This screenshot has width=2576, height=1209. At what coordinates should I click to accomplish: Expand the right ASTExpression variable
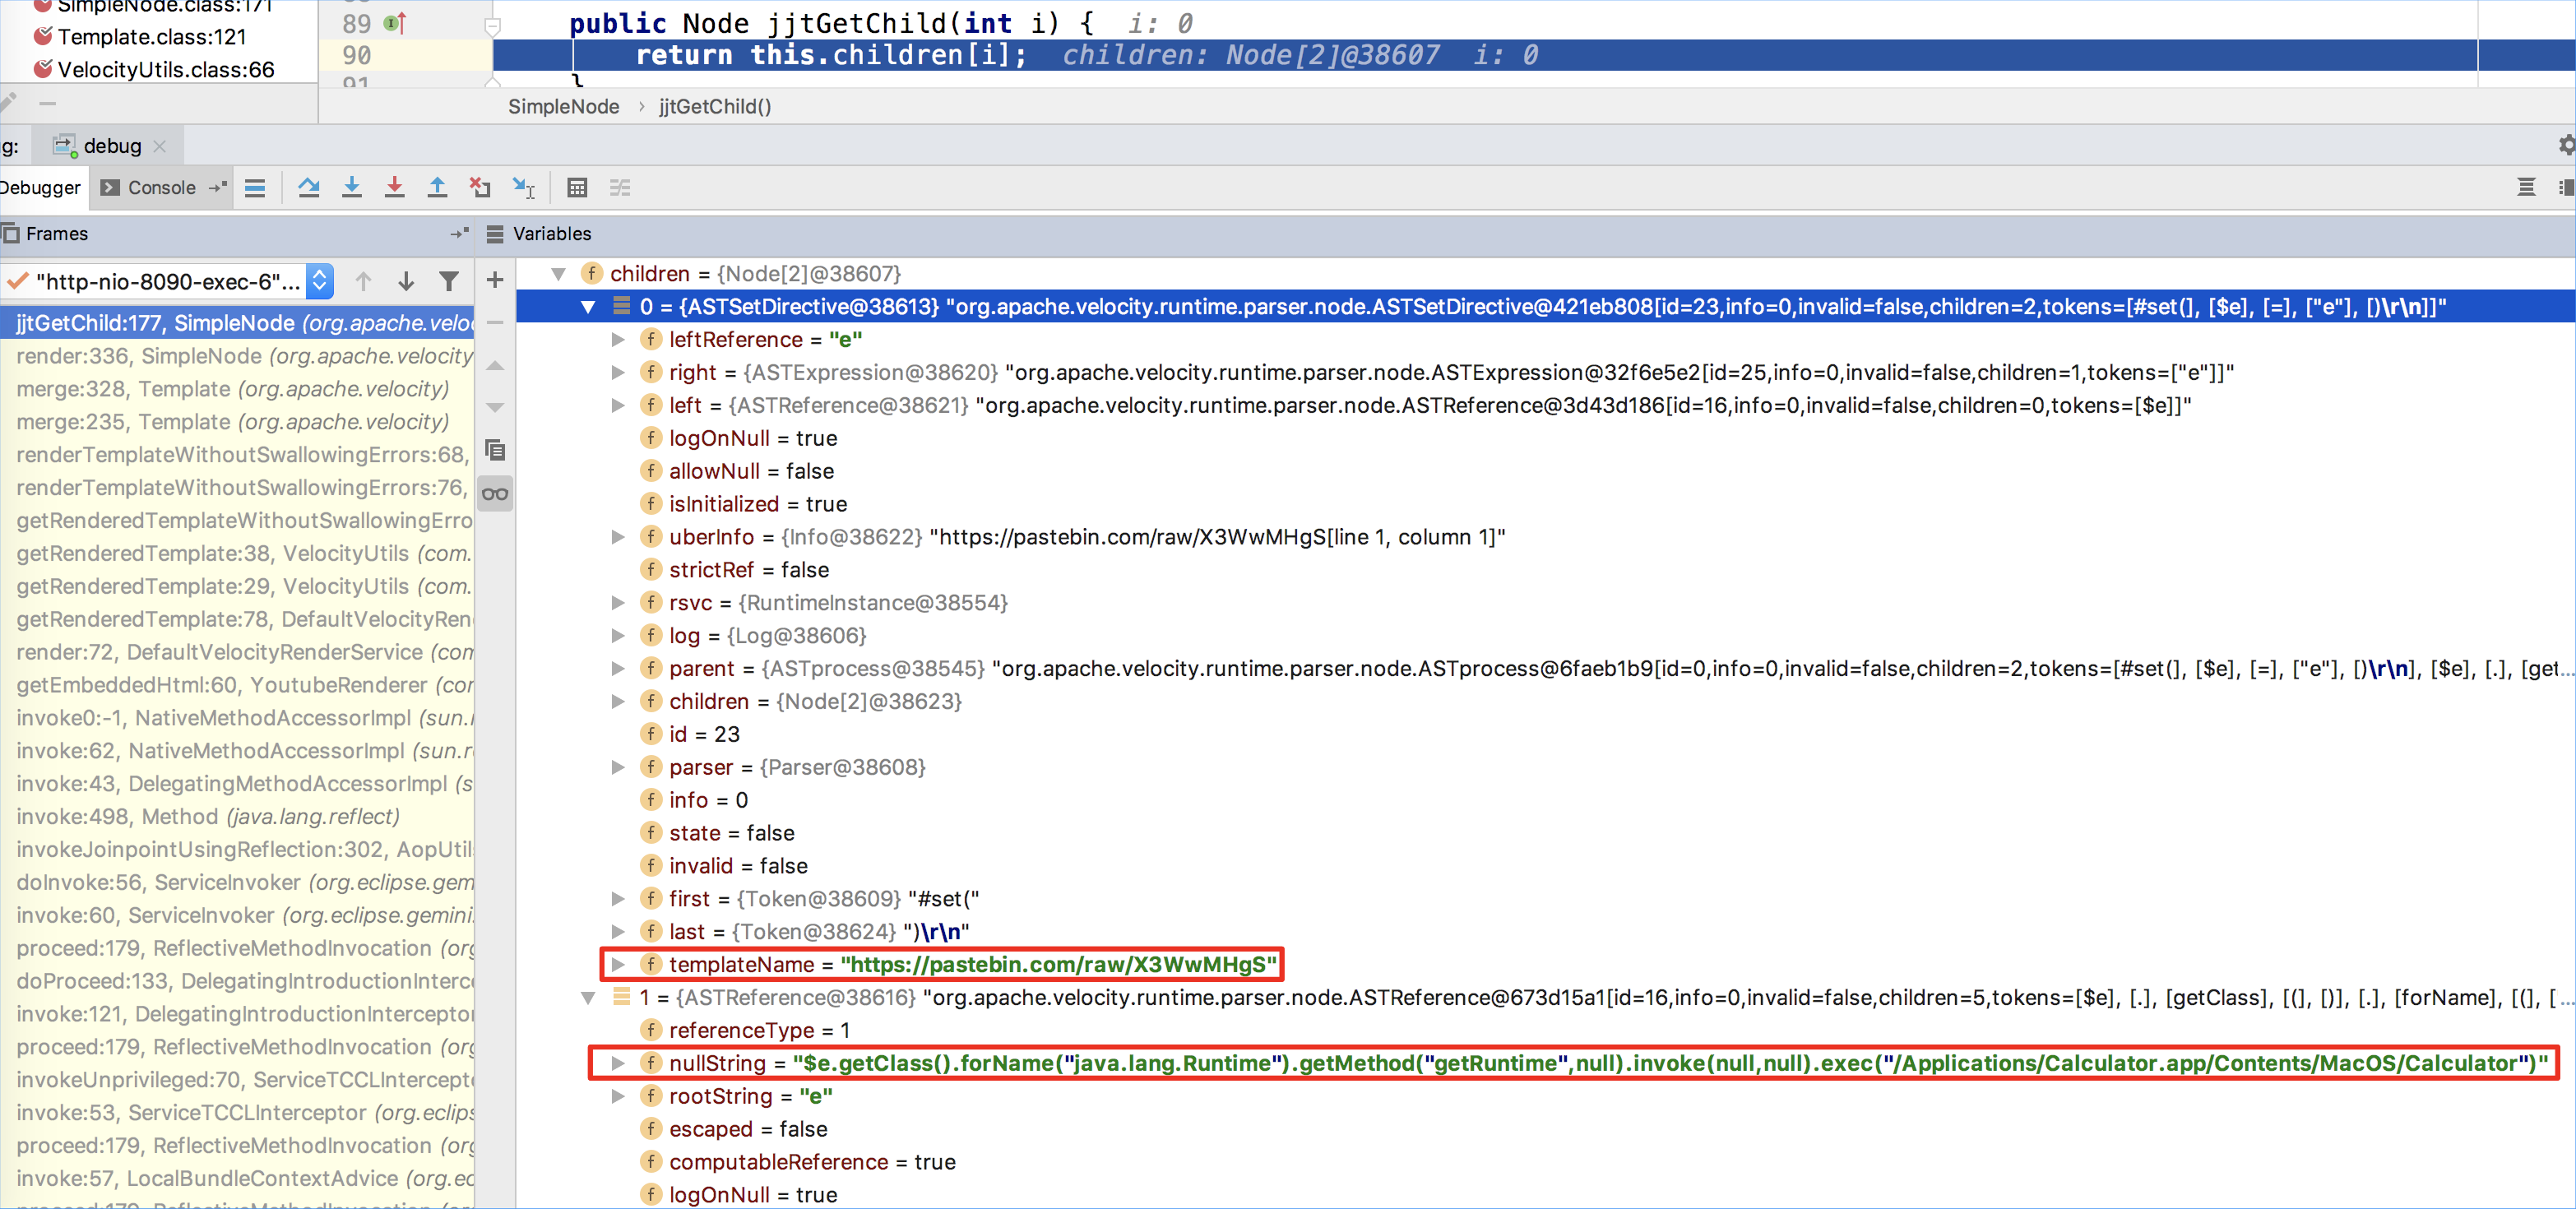pos(618,372)
